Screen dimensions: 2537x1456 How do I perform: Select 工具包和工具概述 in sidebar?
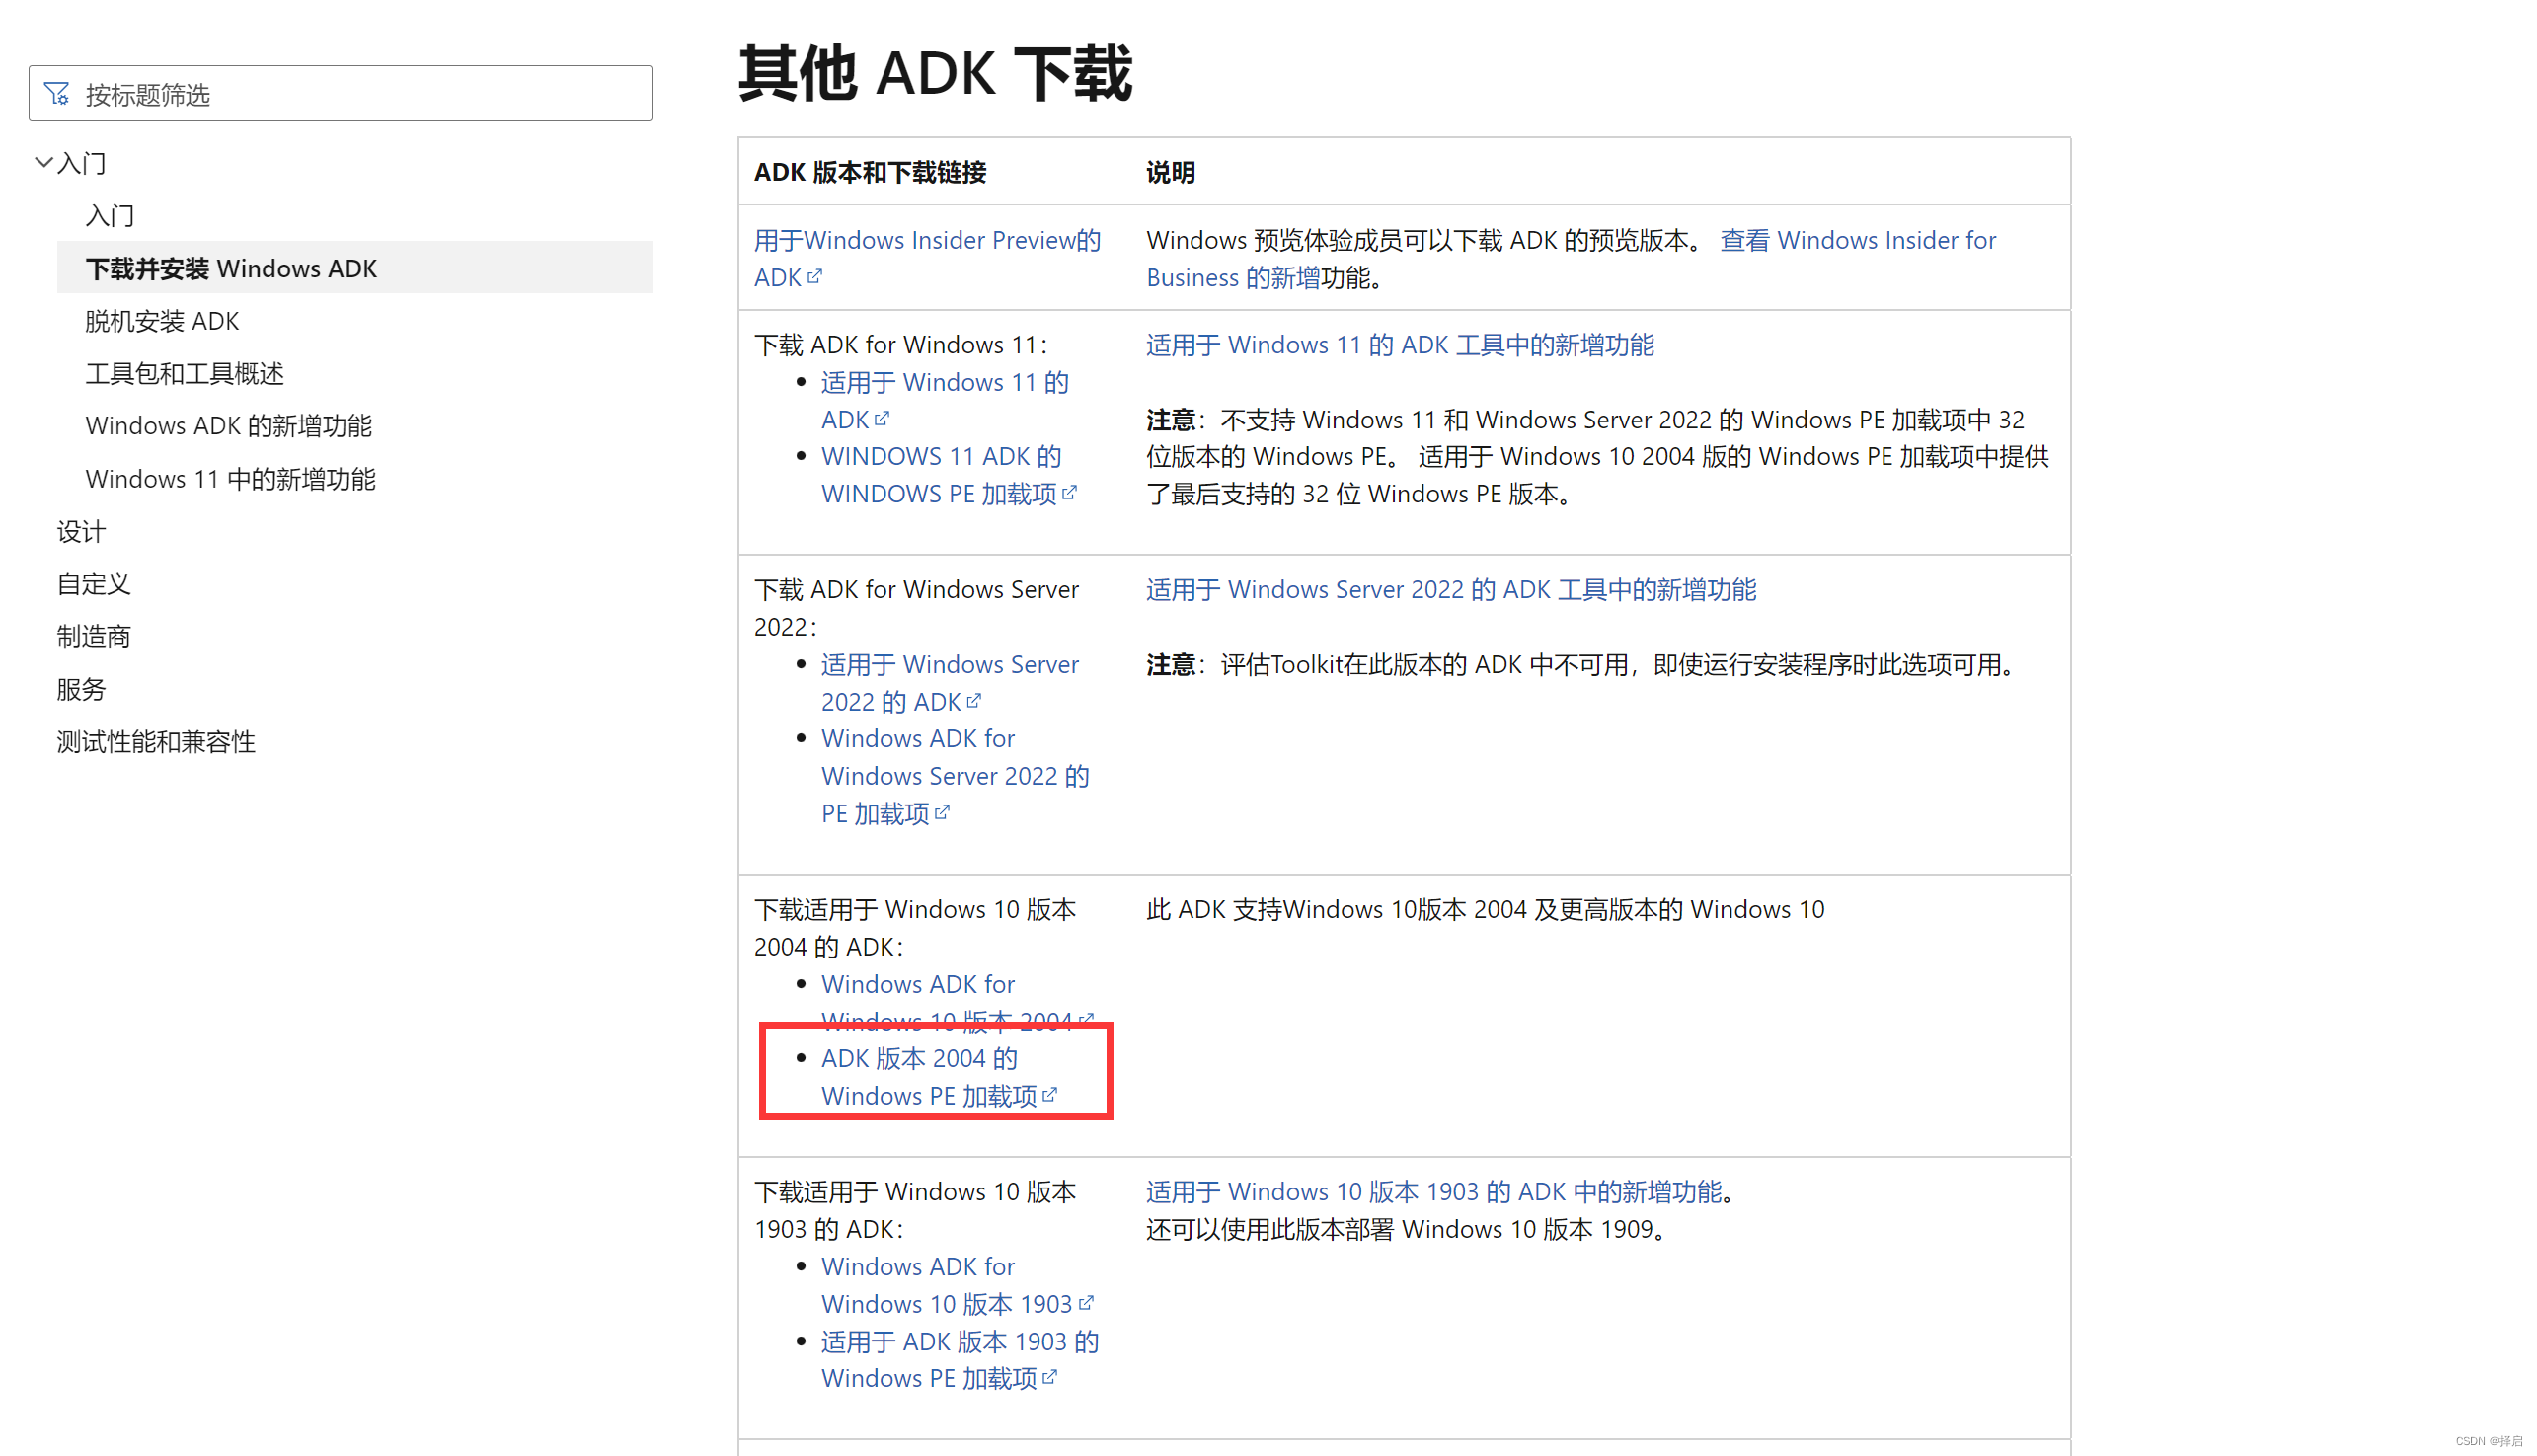tap(185, 374)
